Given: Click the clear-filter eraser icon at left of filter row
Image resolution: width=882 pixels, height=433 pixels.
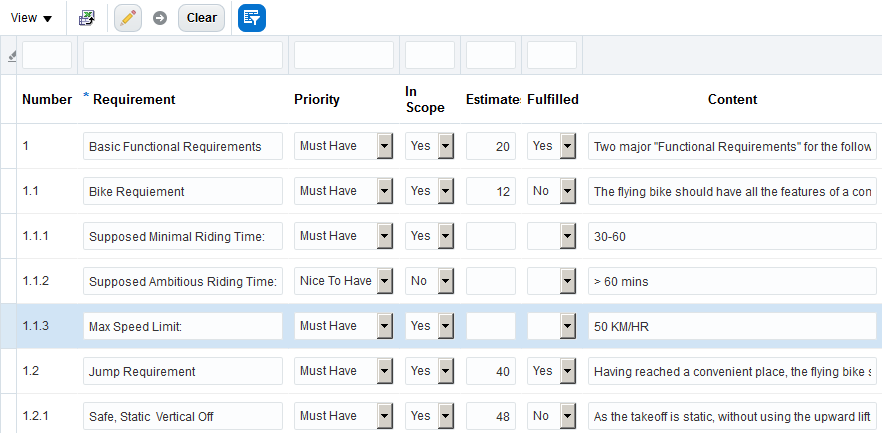Looking at the screenshot, I should 12,57.
